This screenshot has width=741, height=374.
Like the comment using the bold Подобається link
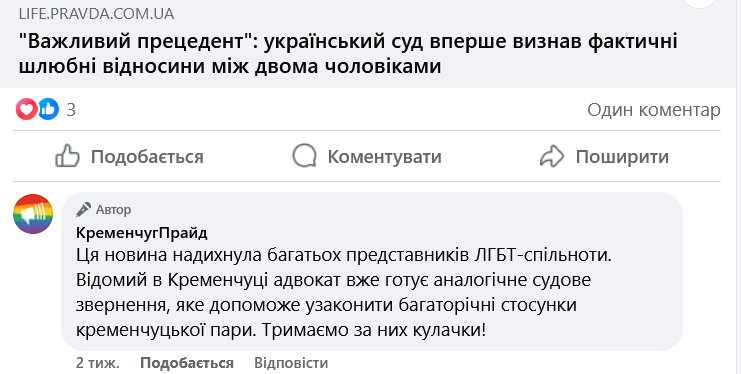coord(187,363)
